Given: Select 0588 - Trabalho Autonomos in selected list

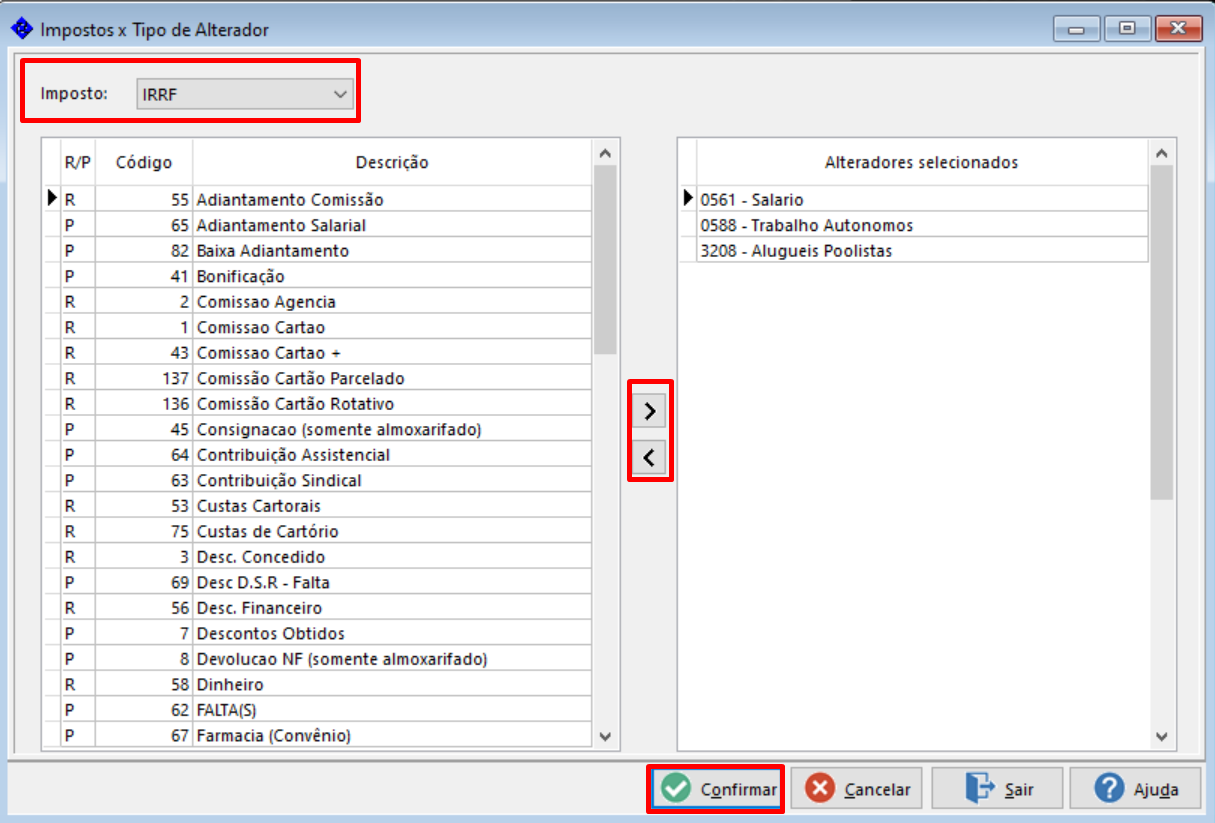Looking at the screenshot, I should click(914, 225).
